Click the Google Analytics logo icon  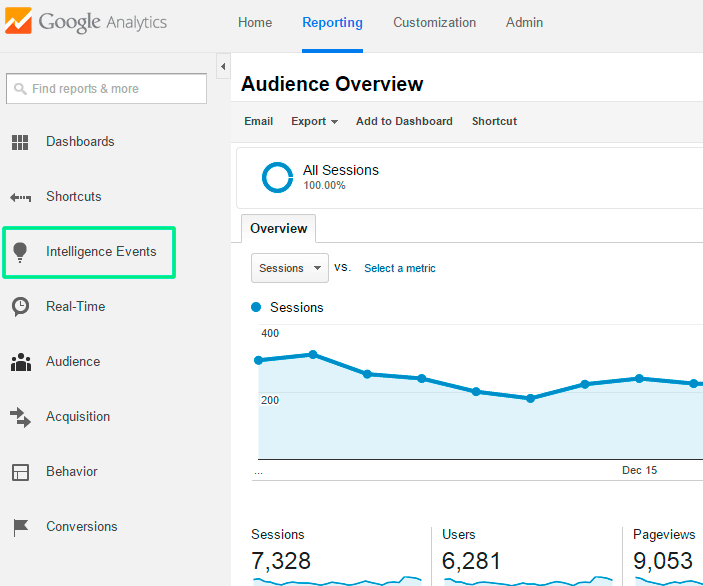[x=20, y=22]
